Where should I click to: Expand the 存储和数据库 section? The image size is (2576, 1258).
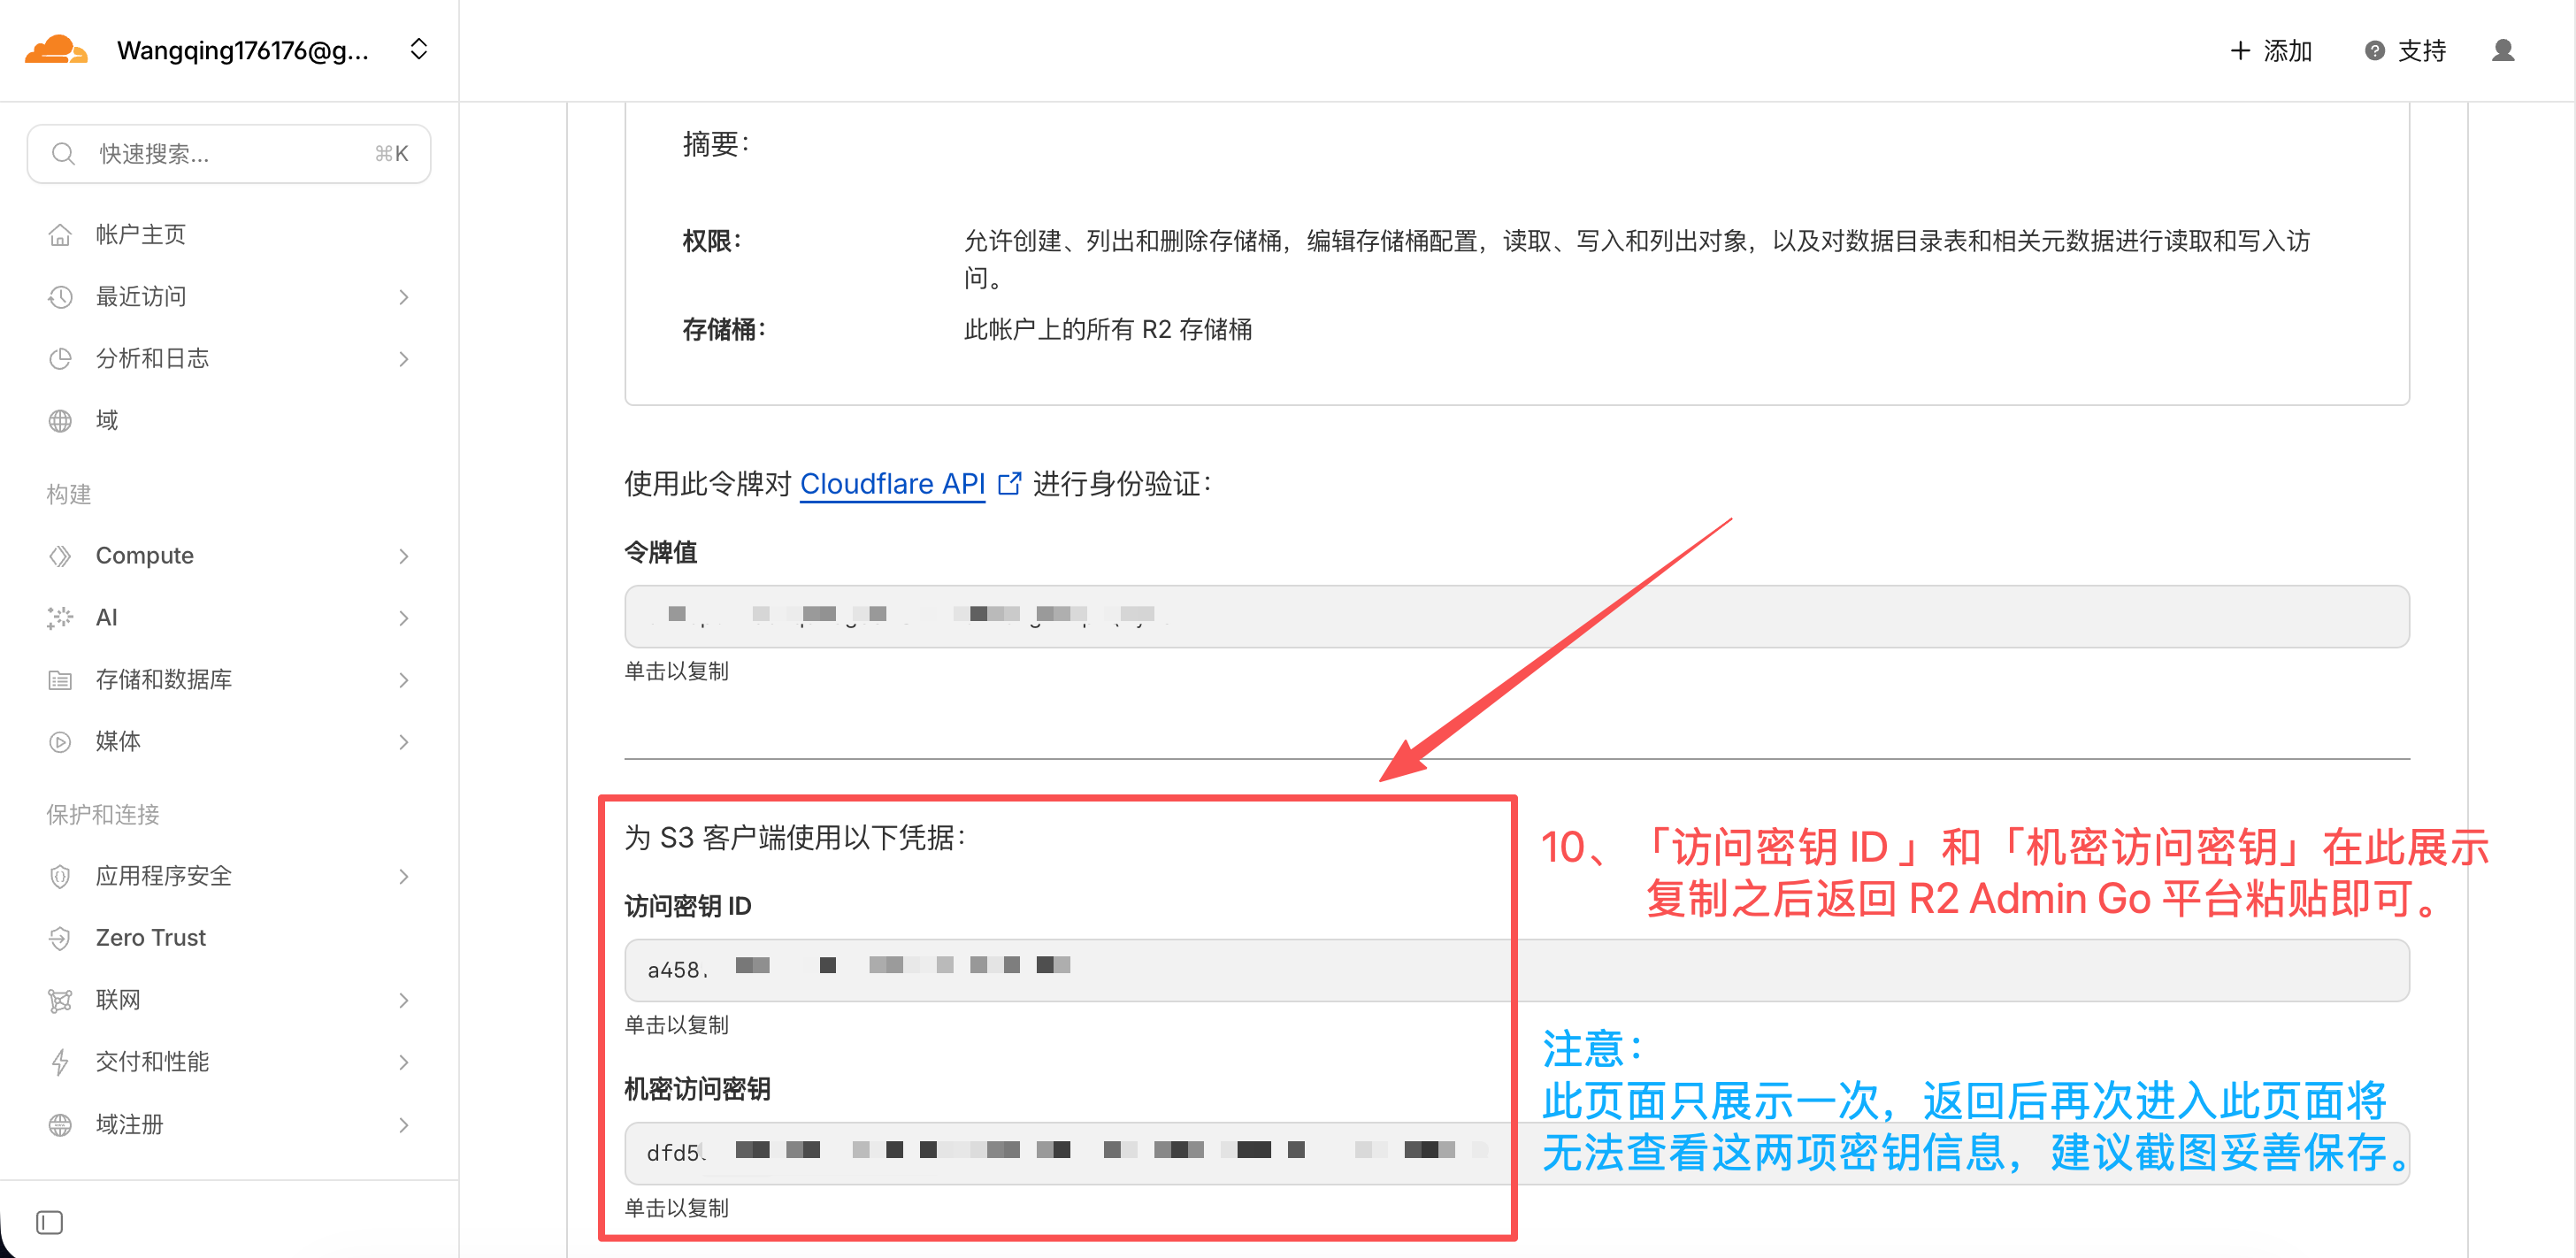point(163,680)
